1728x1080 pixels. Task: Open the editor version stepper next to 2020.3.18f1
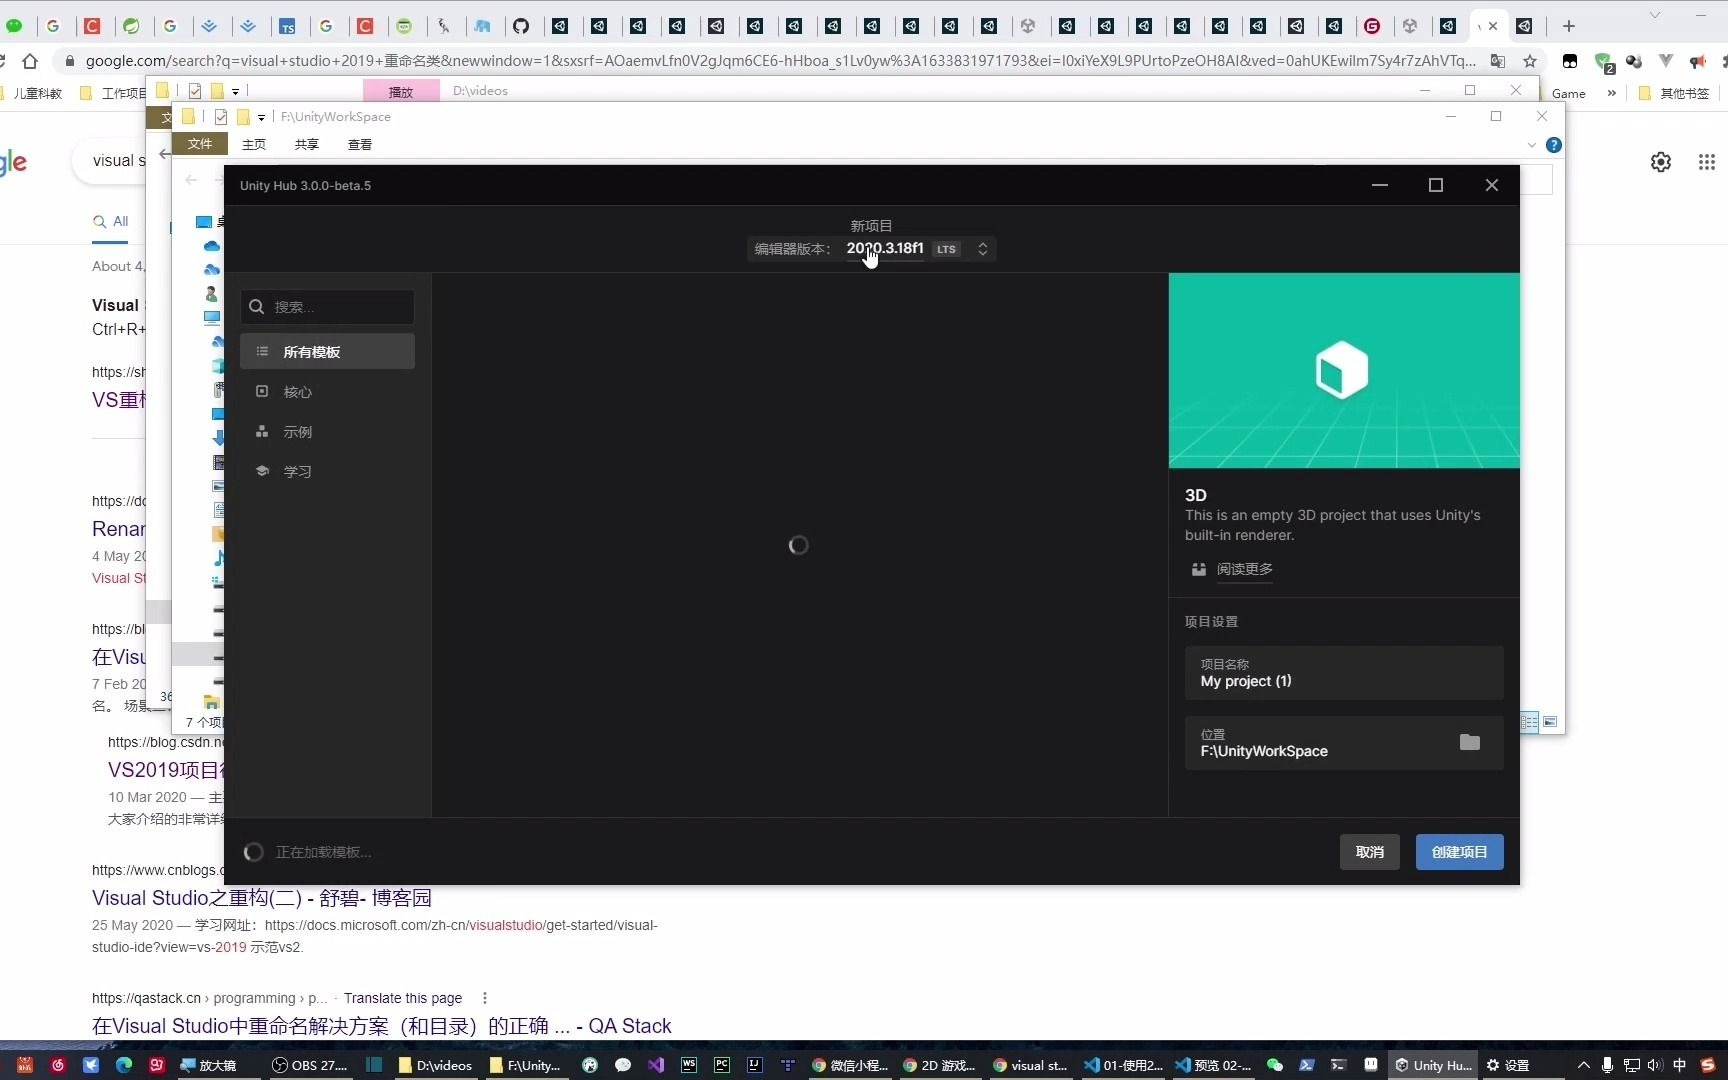coord(983,249)
